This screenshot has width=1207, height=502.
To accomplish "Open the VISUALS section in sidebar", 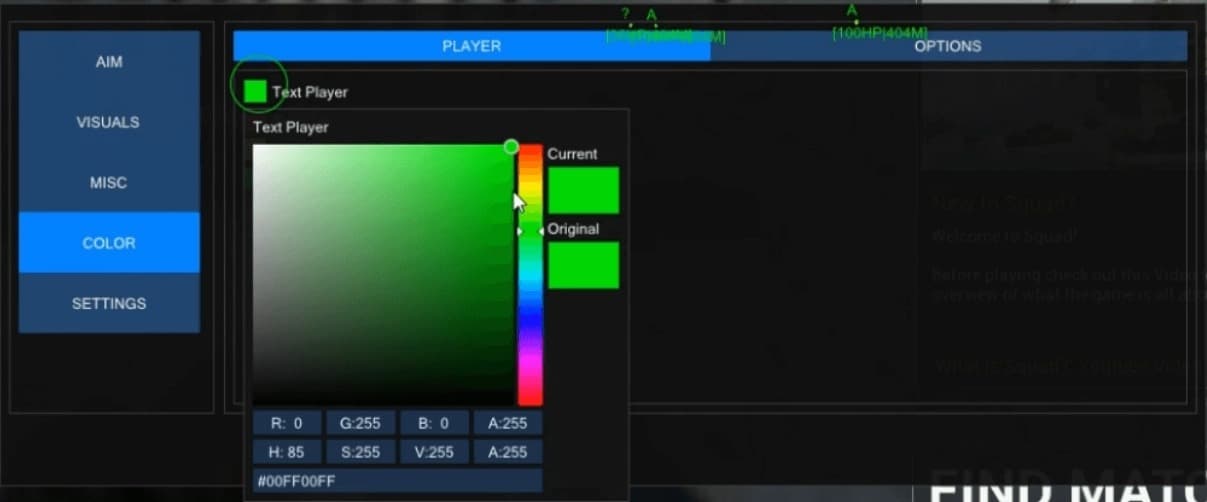I will tap(109, 122).
